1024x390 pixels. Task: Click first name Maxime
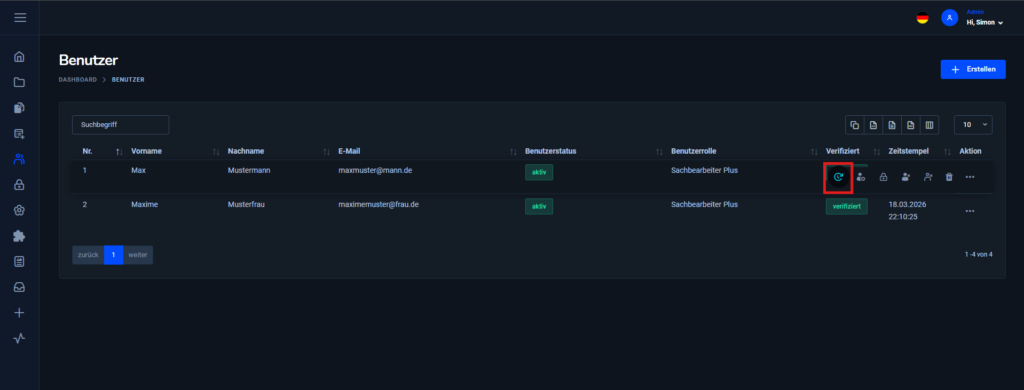click(144, 204)
